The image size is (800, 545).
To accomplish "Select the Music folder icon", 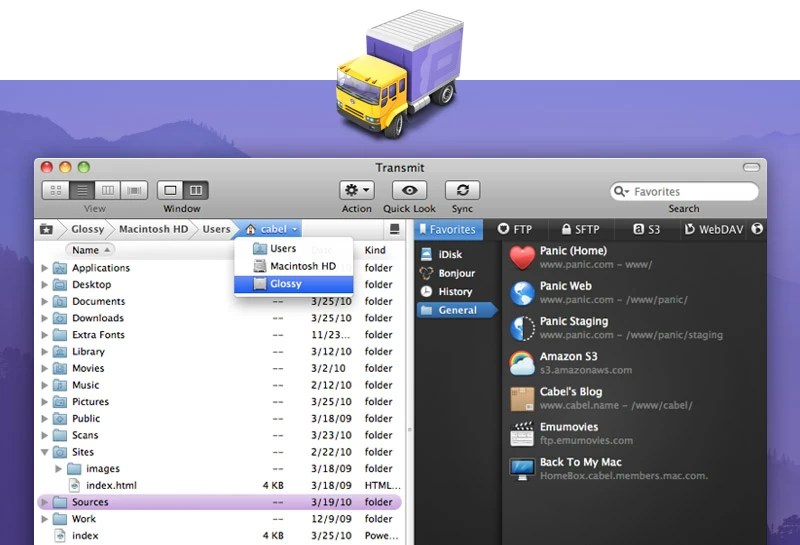I will tap(60, 385).
